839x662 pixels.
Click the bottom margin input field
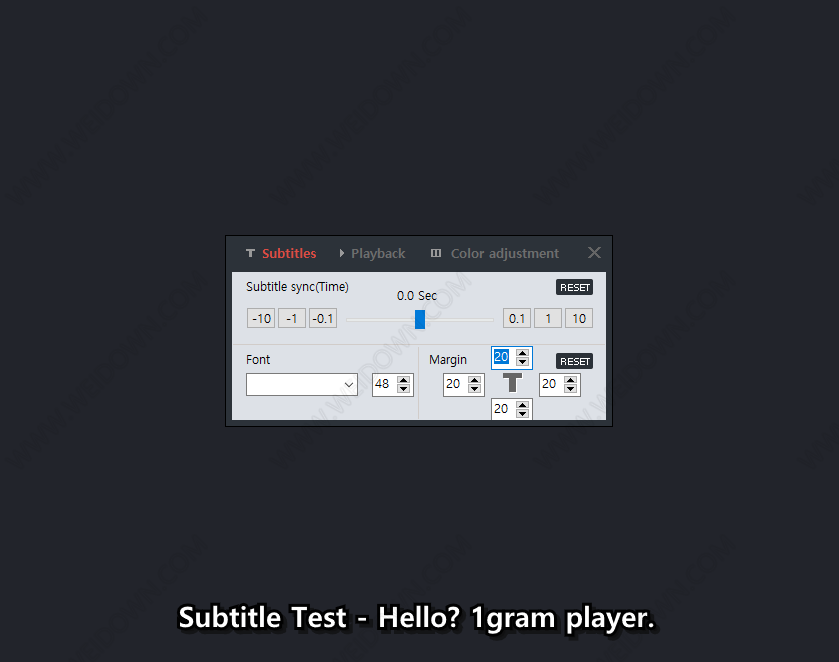coord(503,409)
